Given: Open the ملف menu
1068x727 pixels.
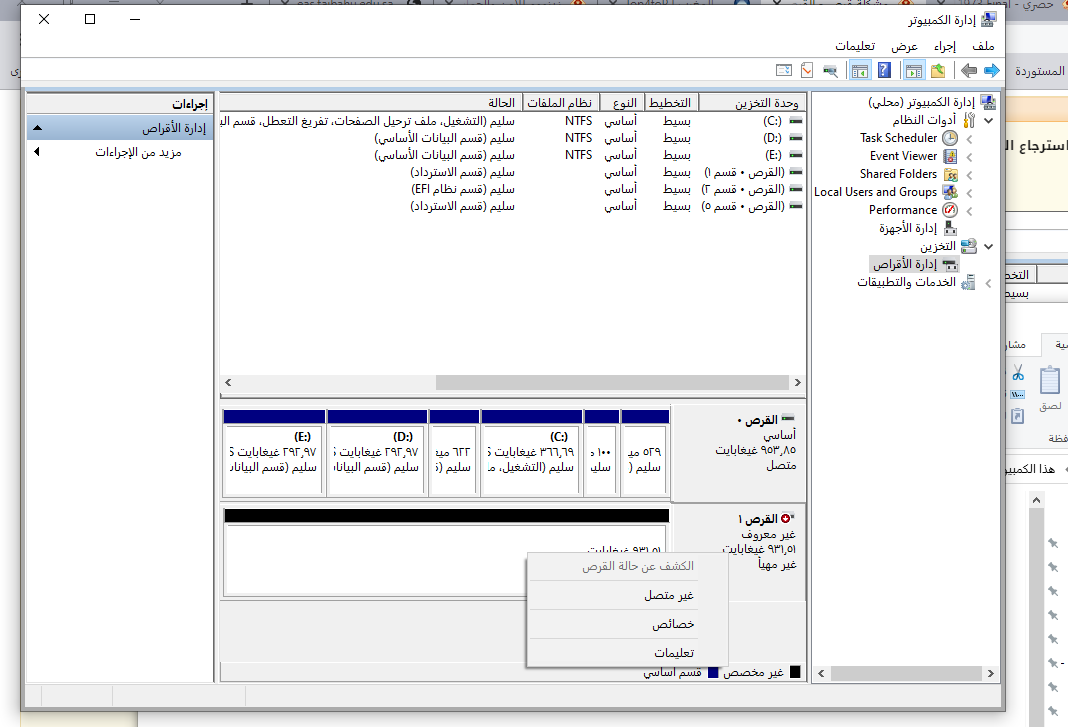Looking at the screenshot, I should 983,46.
